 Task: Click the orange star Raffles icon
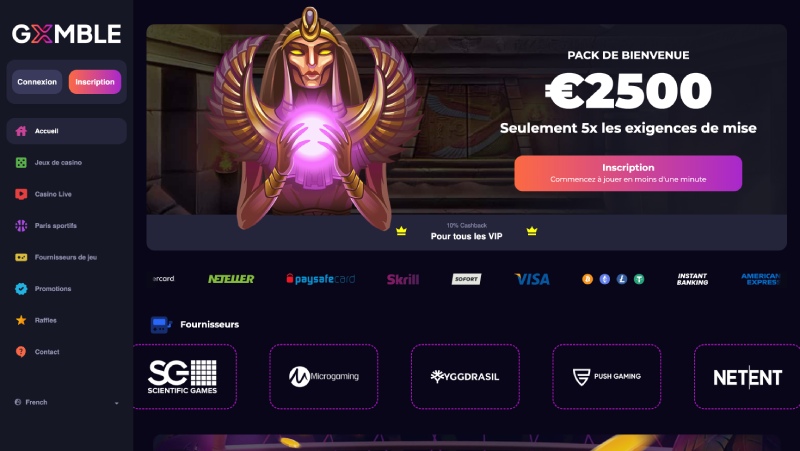(21, 320)
